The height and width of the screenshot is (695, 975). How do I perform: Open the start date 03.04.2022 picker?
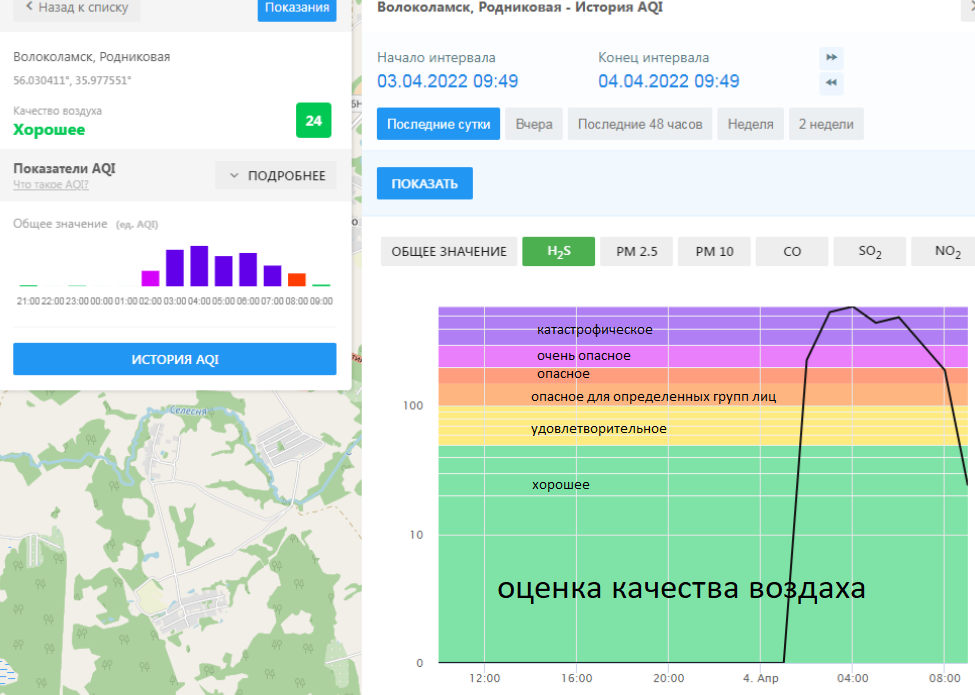tap(447, 81)
